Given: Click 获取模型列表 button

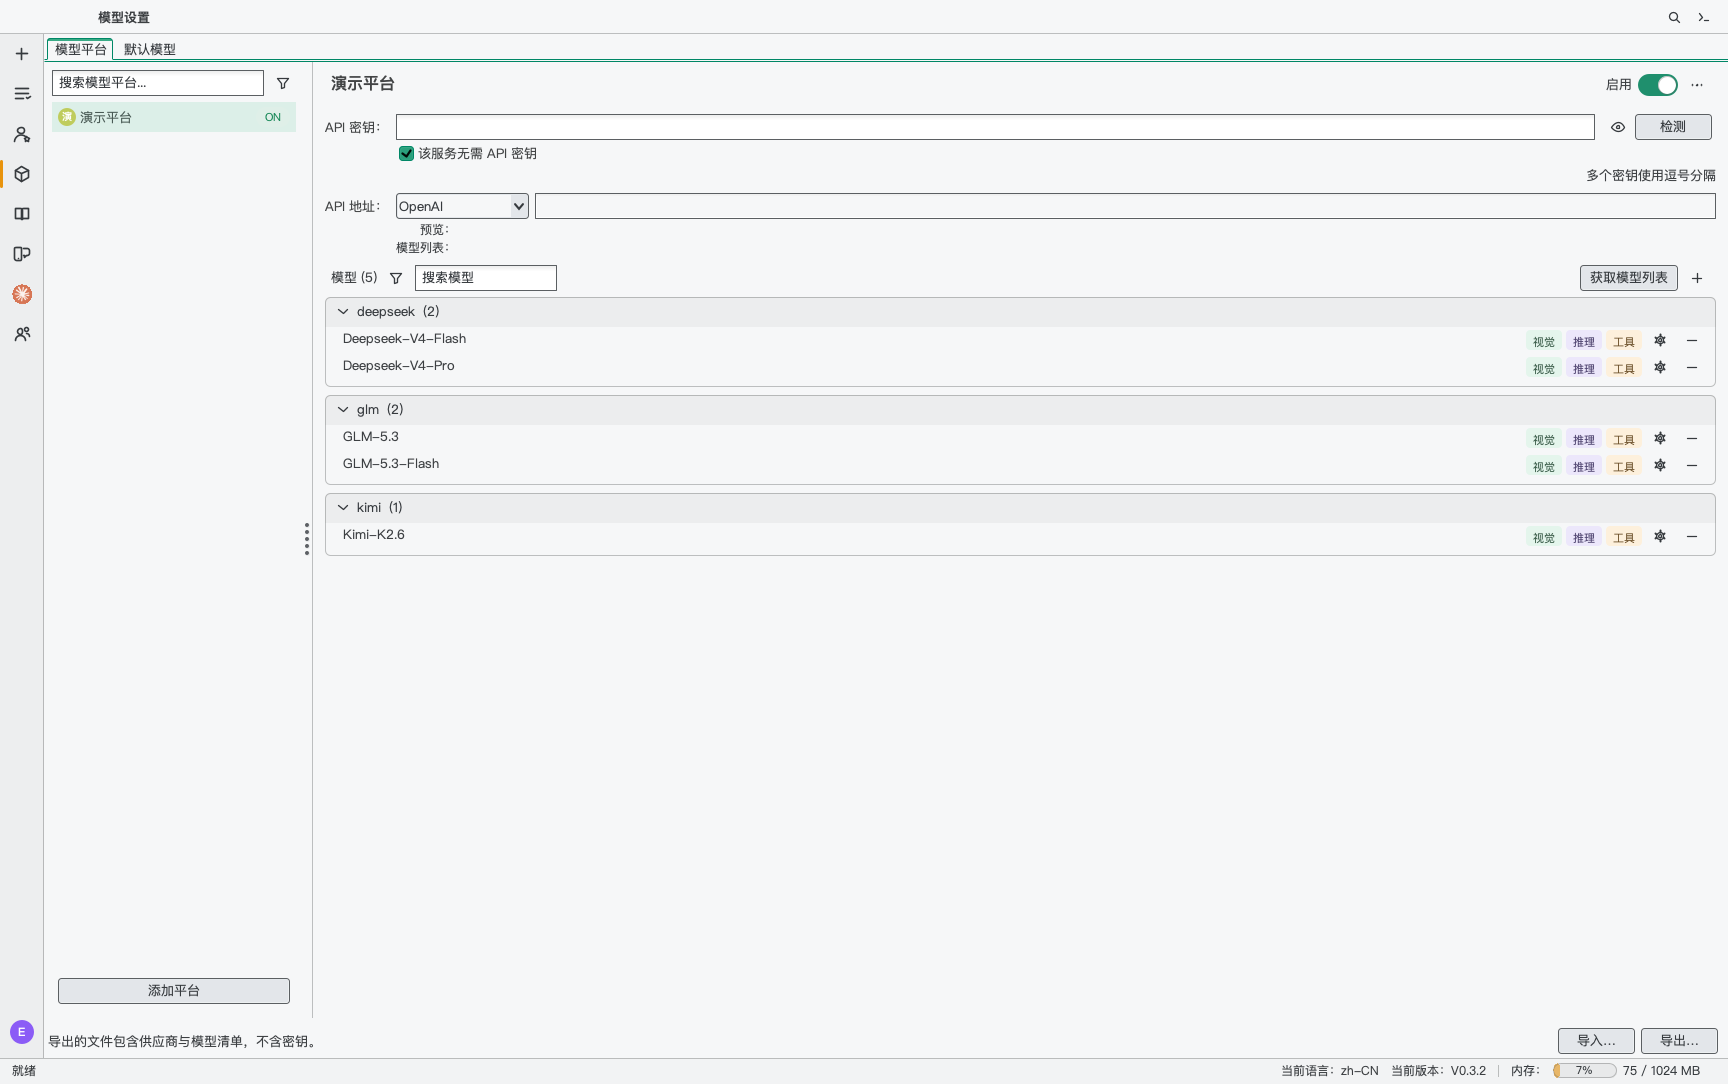Looking at the screenshot, I should click(x=1629, y=278).
